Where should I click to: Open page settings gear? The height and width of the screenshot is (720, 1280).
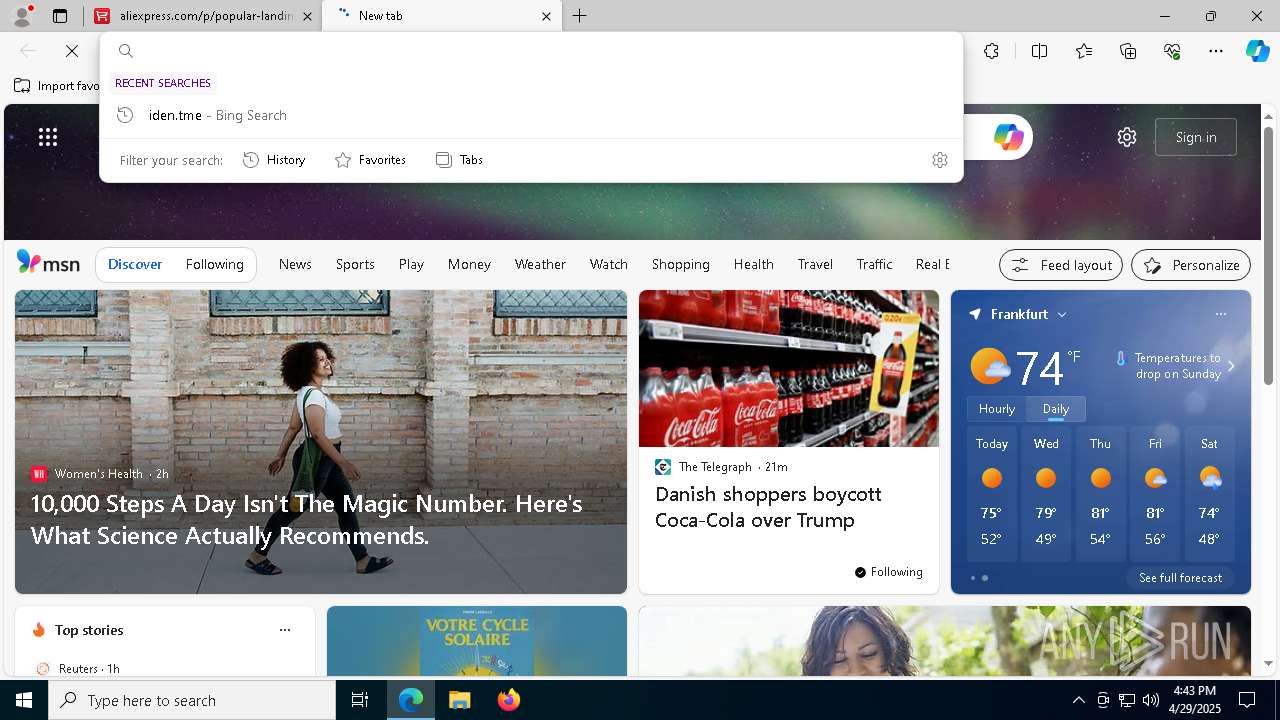(x=1127, y=137)
